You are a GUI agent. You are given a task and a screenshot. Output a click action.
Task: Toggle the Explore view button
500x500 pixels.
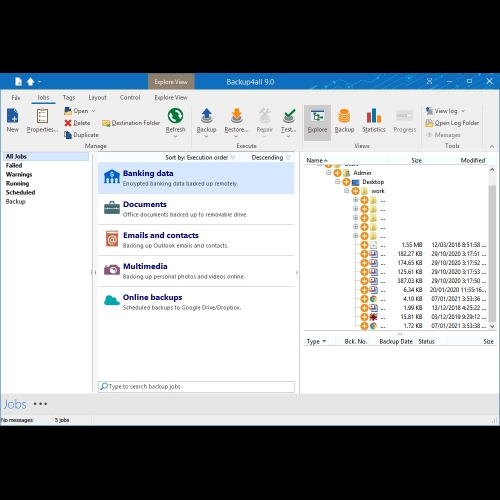tap(317, 123)
